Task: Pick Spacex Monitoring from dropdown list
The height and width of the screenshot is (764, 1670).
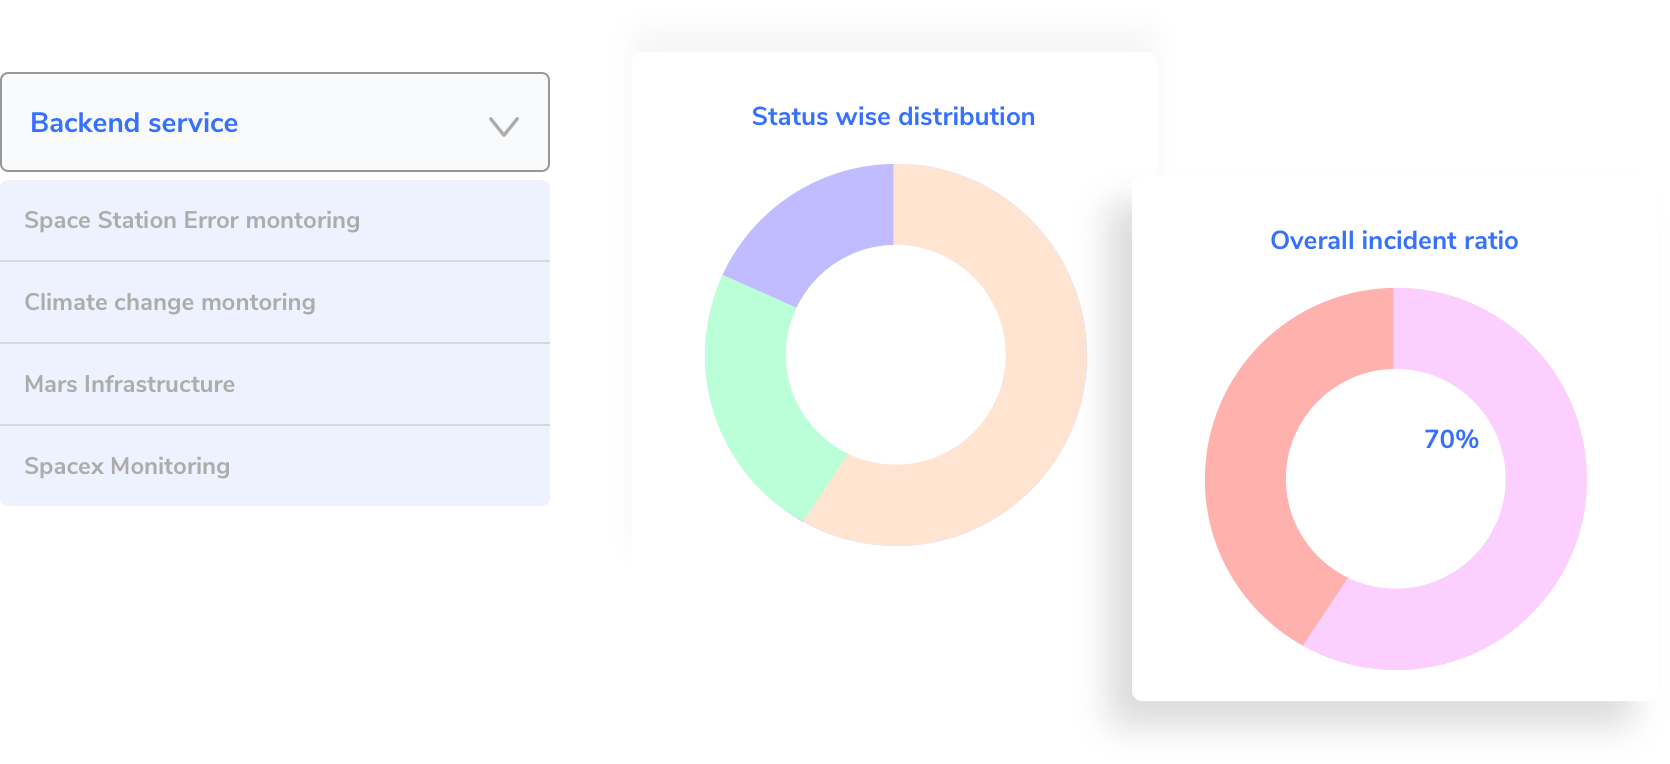Action: (x=275, y=466)
